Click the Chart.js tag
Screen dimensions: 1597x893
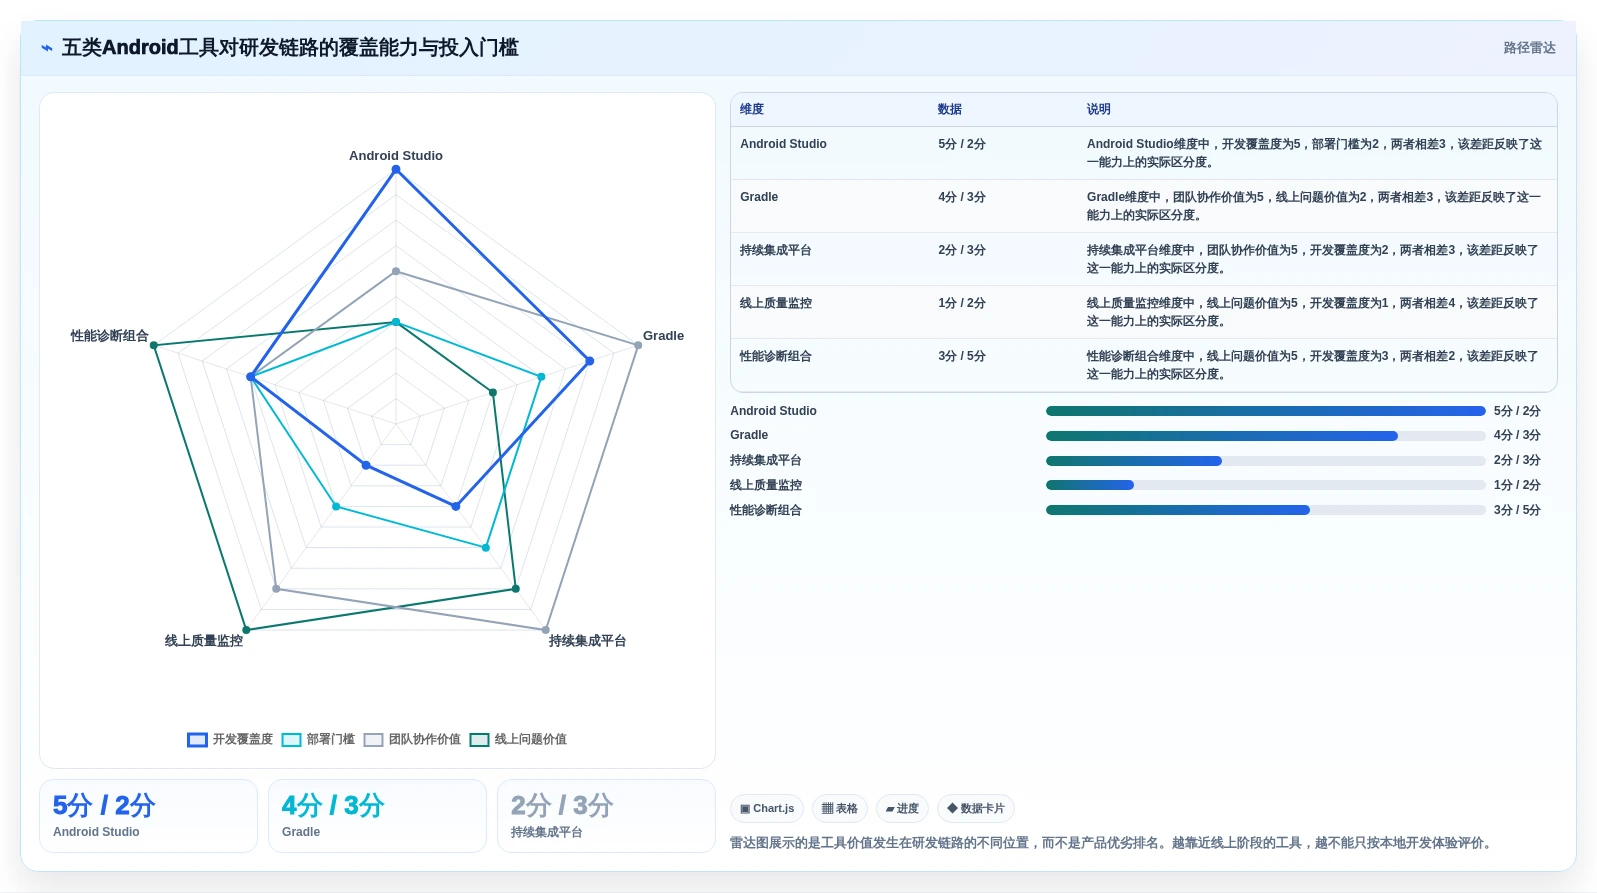coord(767,808)
